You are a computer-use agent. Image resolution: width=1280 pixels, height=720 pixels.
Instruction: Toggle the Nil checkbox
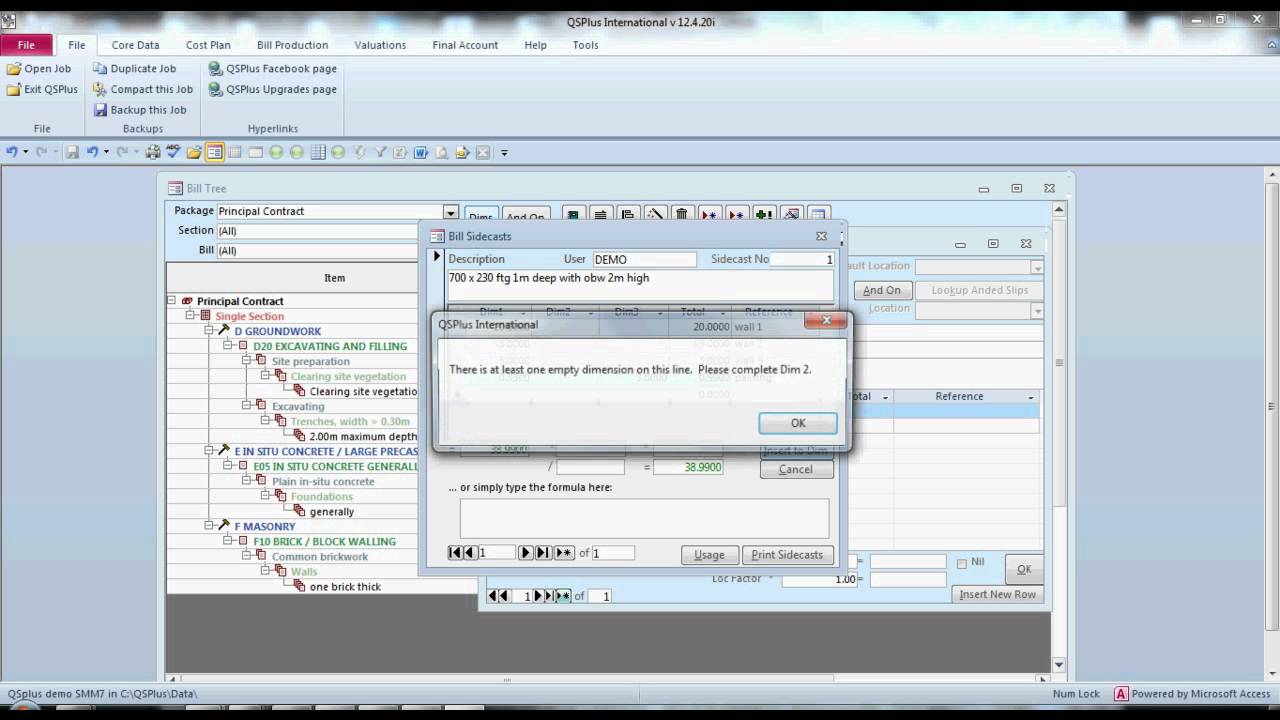point(962,563)
